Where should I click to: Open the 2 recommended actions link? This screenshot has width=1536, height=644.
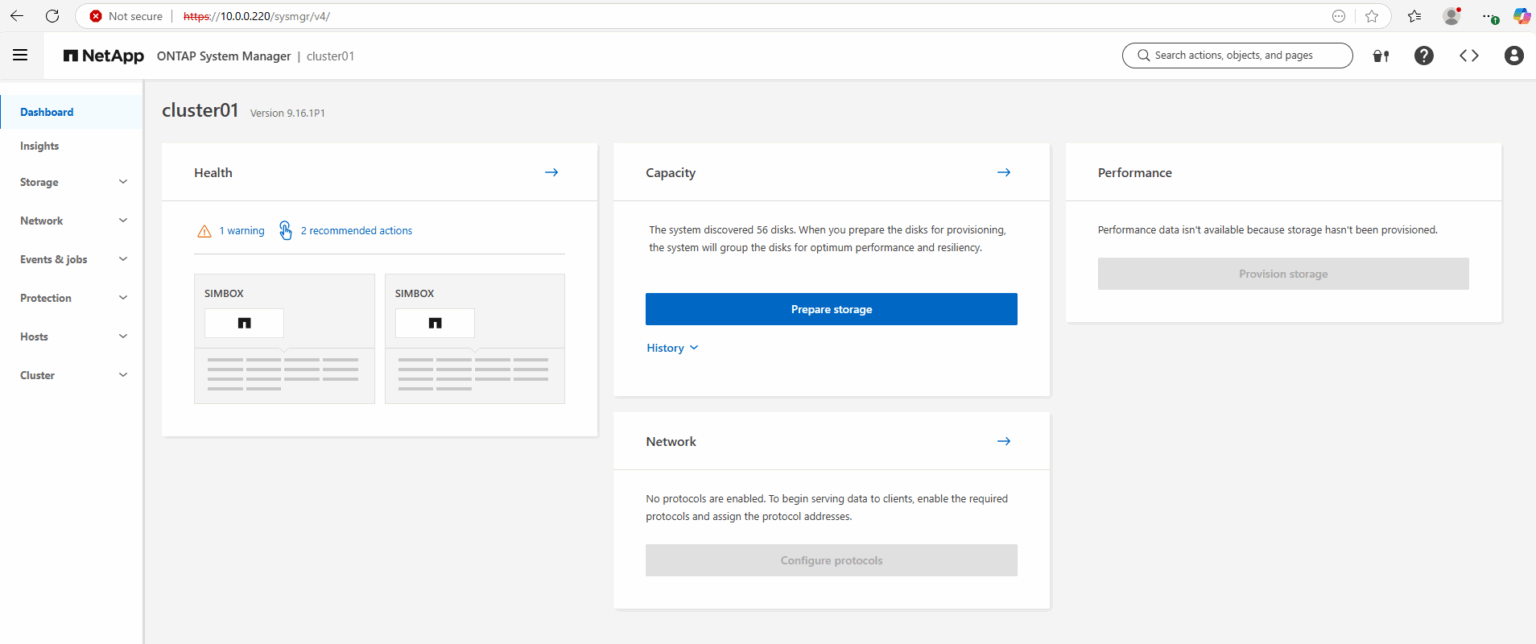(x=356, y=230)
